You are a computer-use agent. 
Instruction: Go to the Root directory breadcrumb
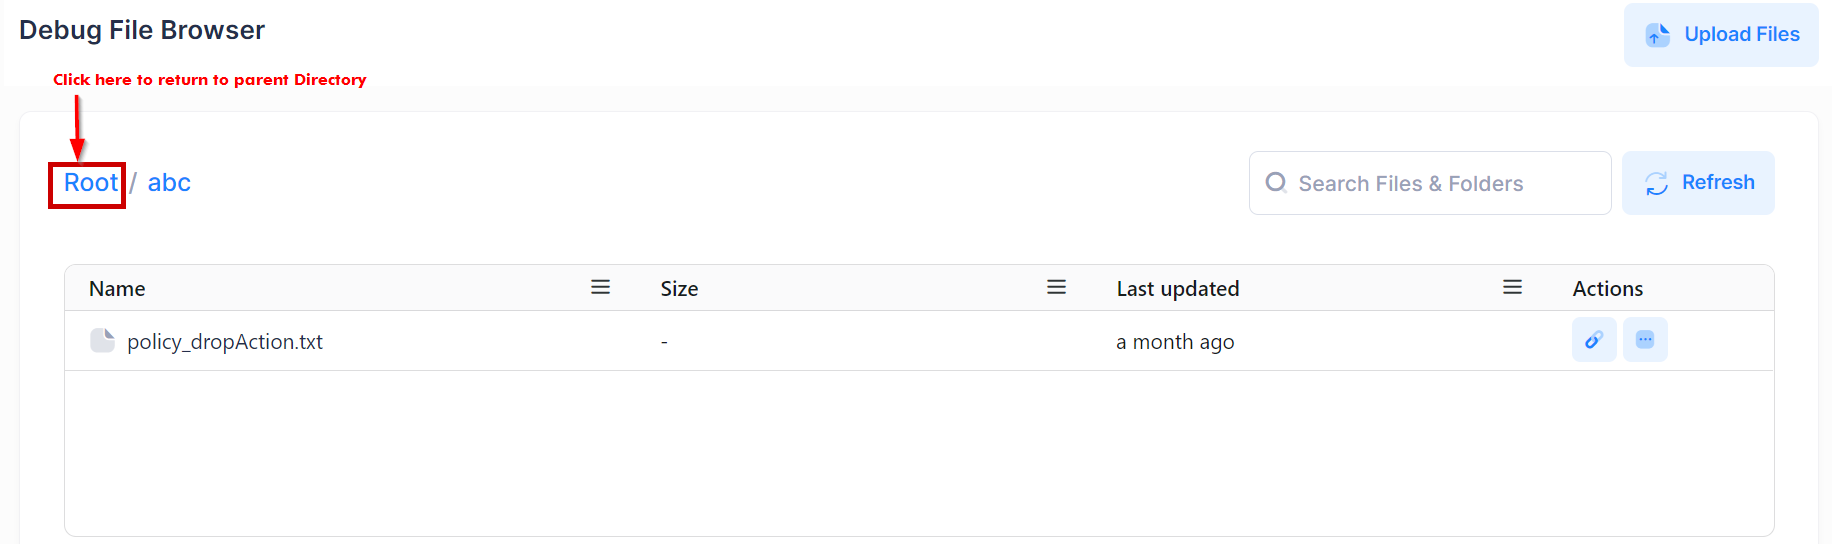[x=90, y=183]
